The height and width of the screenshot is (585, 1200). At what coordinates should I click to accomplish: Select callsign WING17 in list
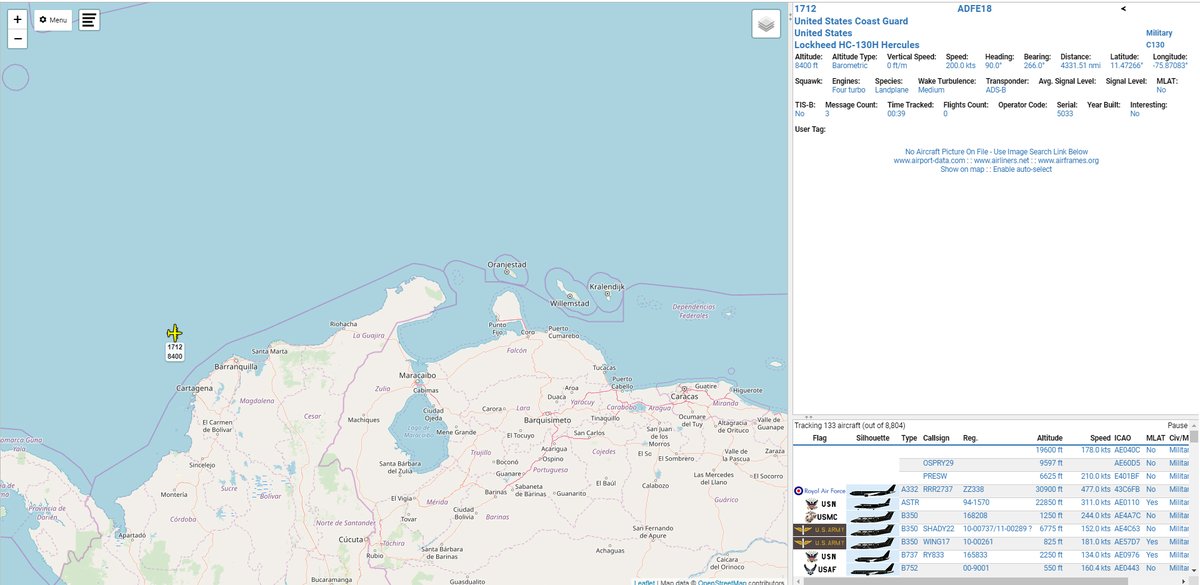pos(937,542)
